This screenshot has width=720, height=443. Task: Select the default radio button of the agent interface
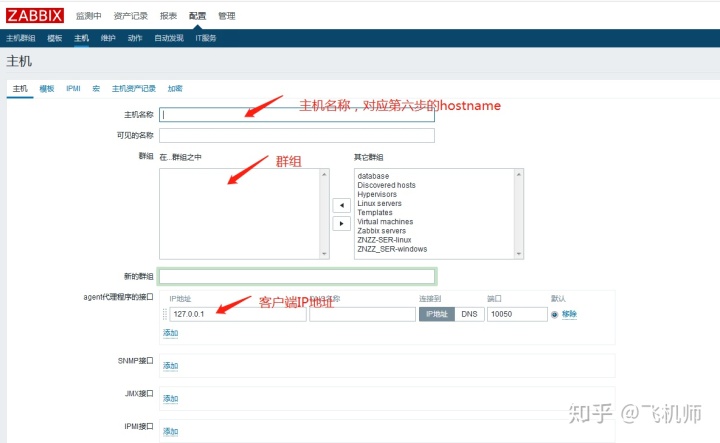(x=554, y=314)
